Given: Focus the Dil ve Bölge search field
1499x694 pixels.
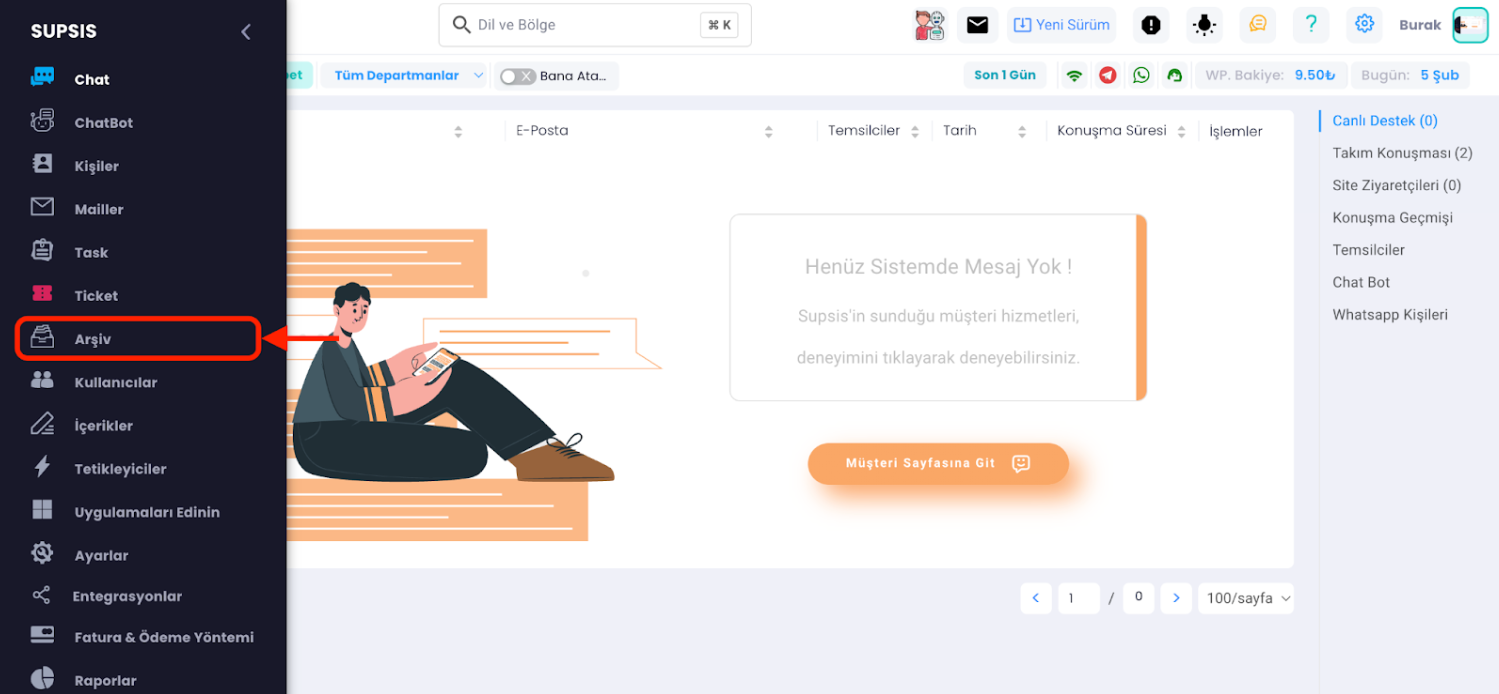Looking at the screenshot, I should point(595,25).
